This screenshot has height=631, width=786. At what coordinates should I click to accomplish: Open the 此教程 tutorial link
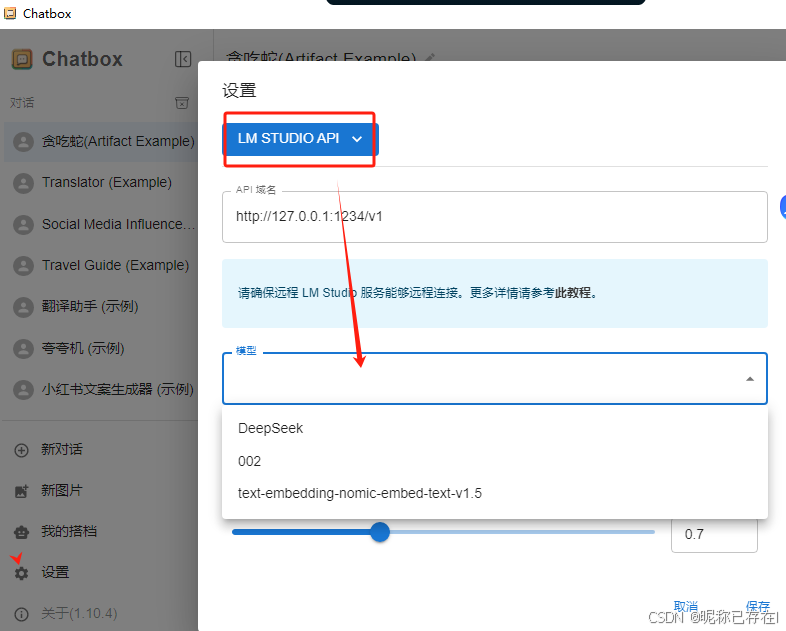[573, 293]
